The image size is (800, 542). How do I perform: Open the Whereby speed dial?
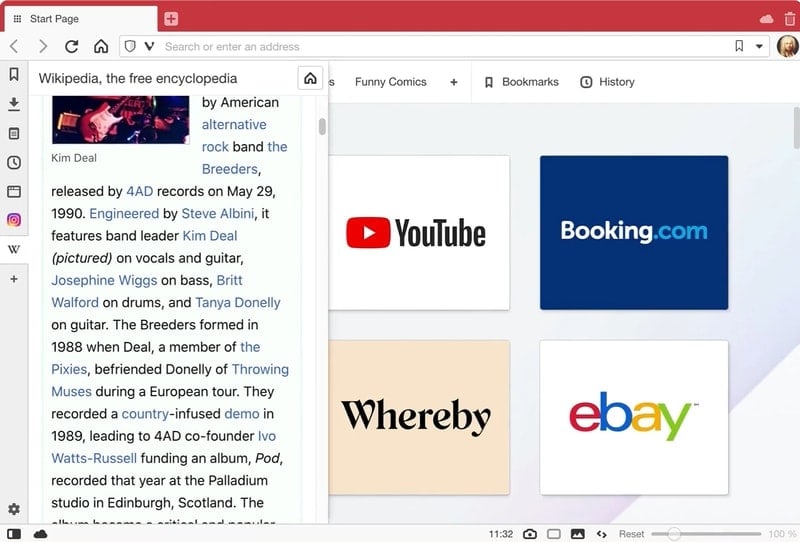pos(419,417)
